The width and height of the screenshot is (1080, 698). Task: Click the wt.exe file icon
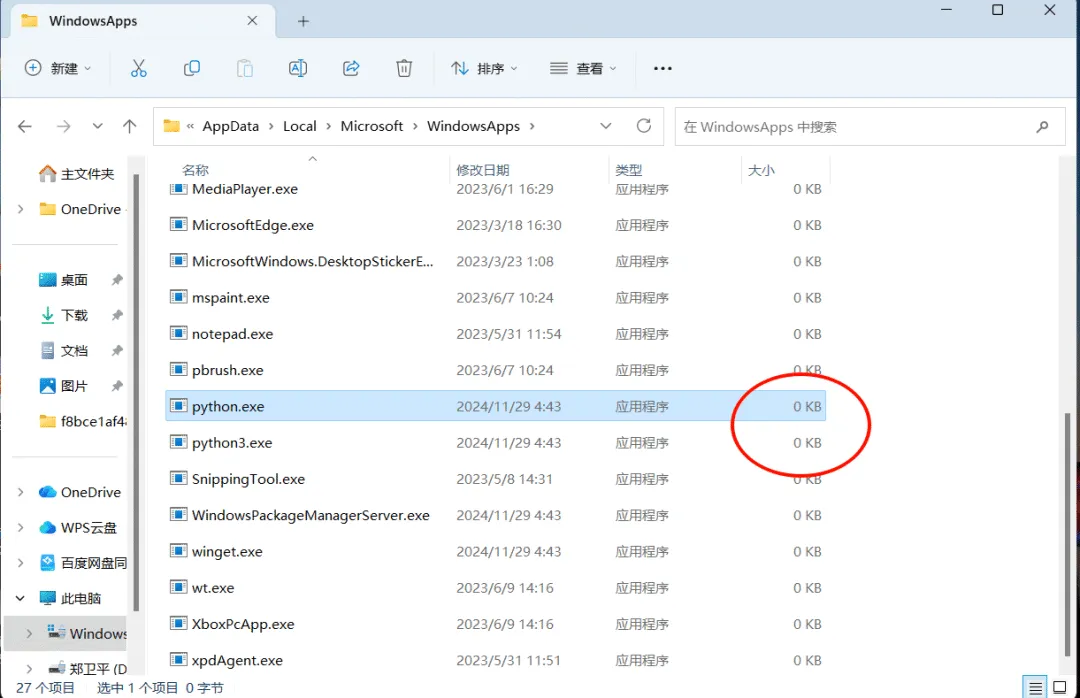pyautogui.click(x=178, y=587)
